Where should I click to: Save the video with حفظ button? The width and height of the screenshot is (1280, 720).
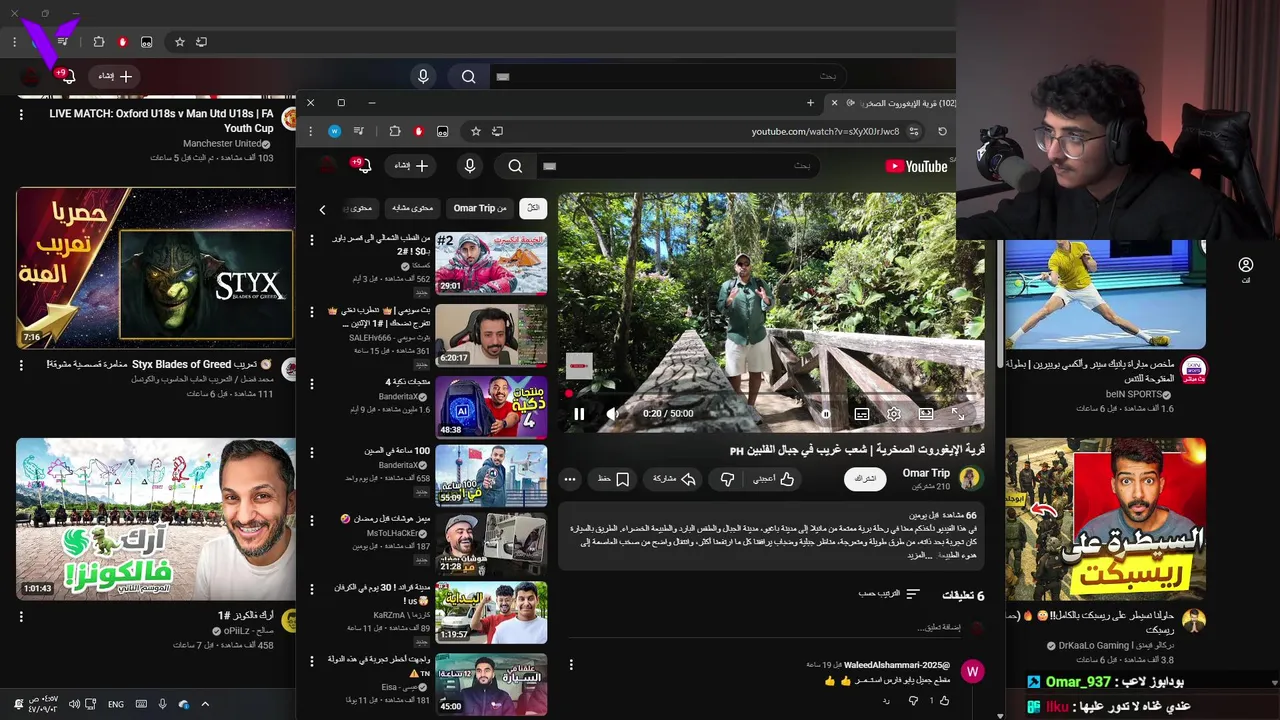(613, 479)
